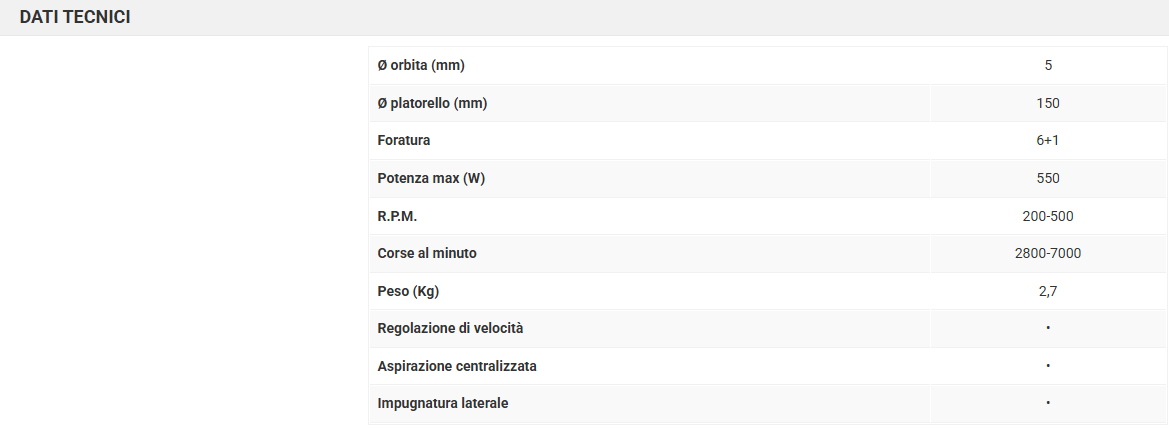Select the Corse al minuto label

coord(427,253)
